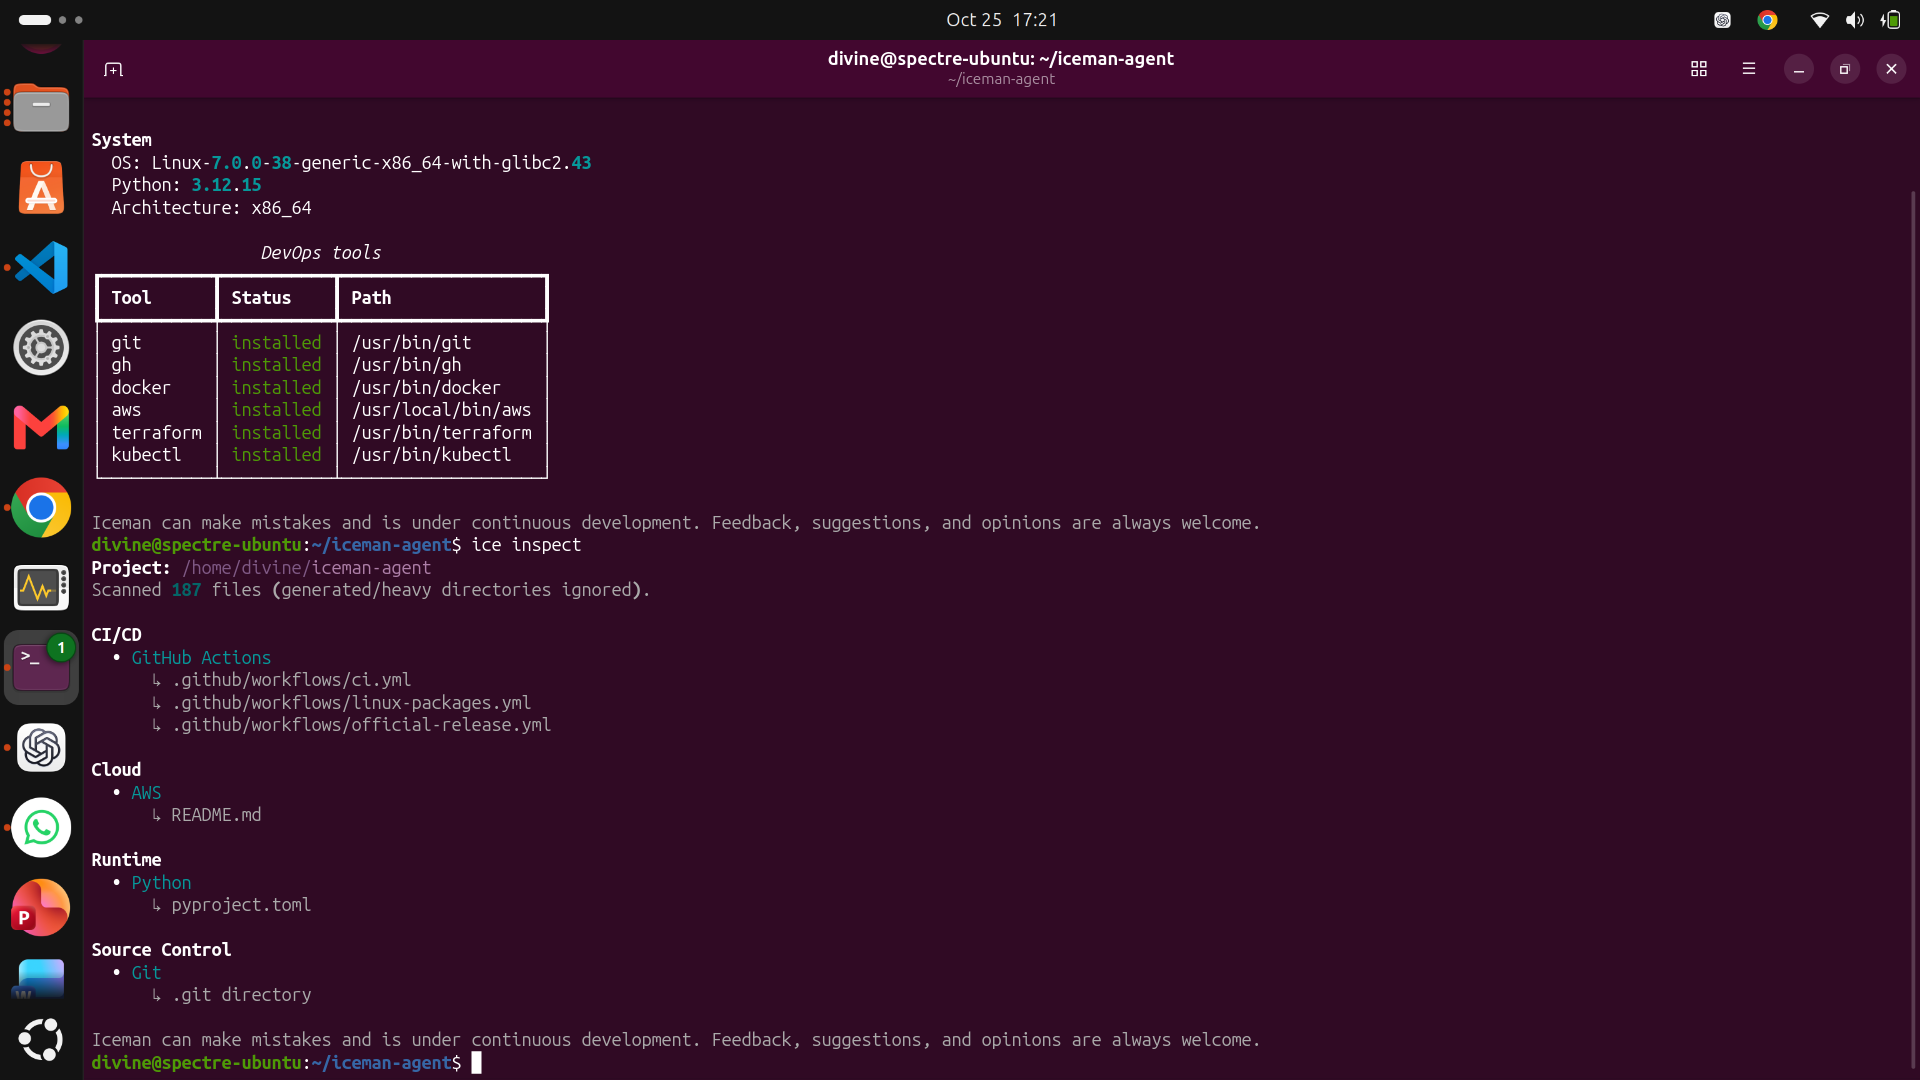The height and width of the screenshot is (1080, 1920).
Task: Click '.github/workflows/linux-packages.yml' text
Action: pos(351,703)
